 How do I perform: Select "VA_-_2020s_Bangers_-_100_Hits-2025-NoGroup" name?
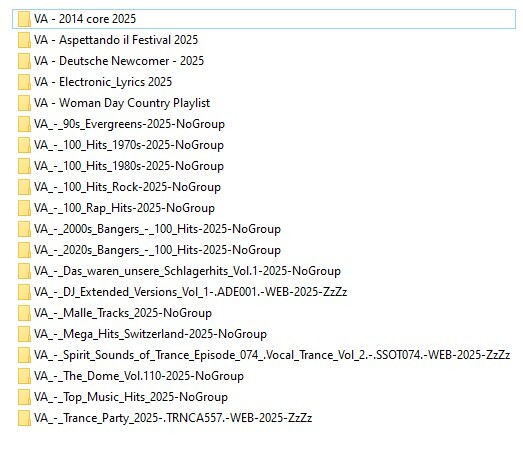(x=157, y=250)
